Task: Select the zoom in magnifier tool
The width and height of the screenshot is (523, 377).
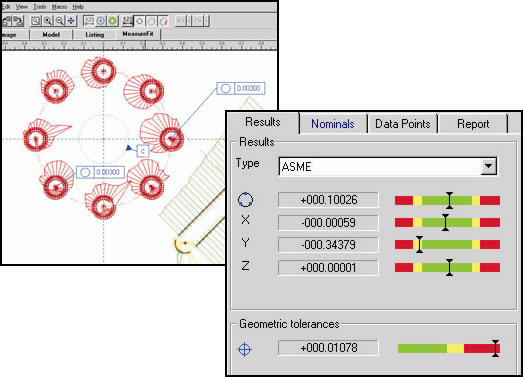Action: (48, 21)
